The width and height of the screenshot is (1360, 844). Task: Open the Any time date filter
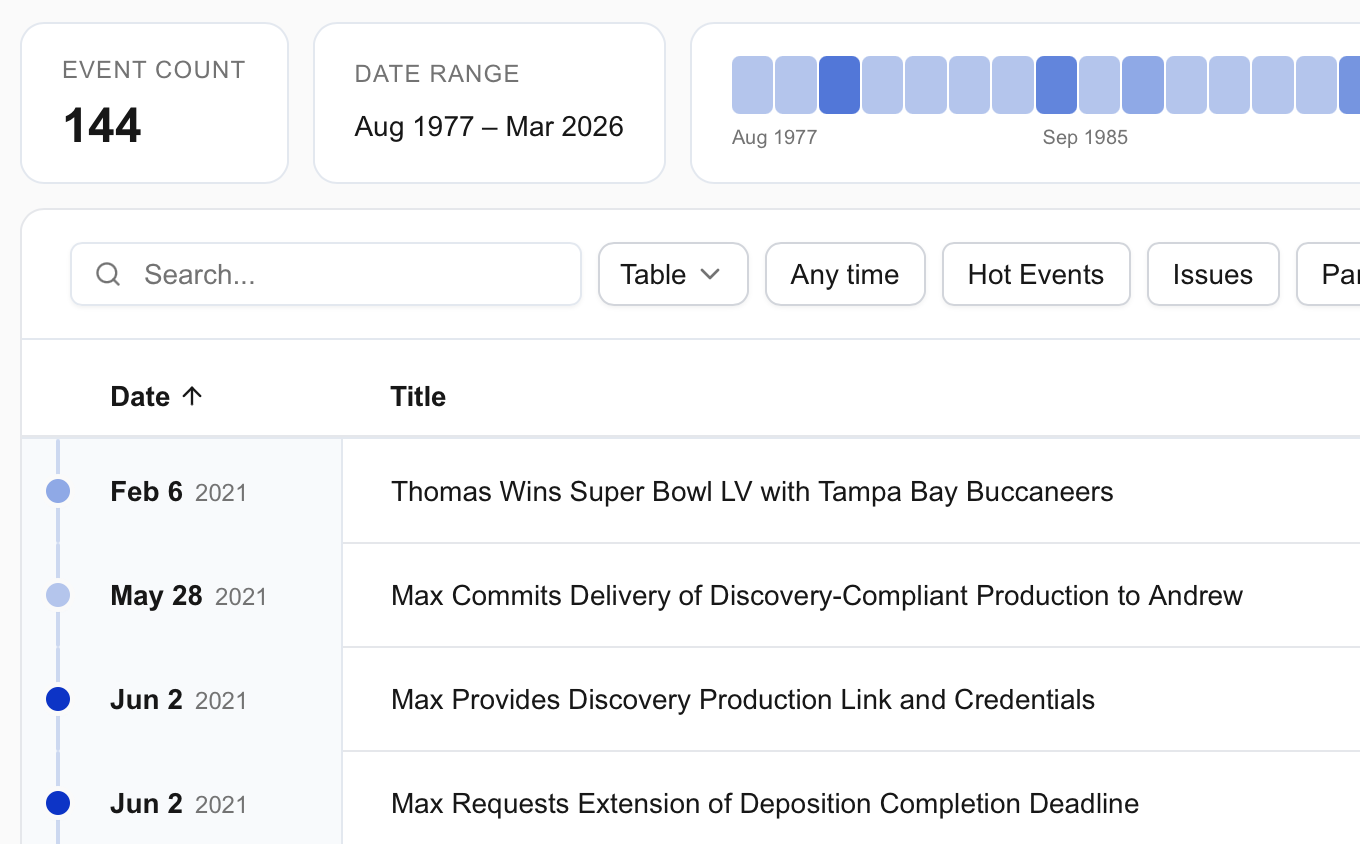tap(845, 274)
